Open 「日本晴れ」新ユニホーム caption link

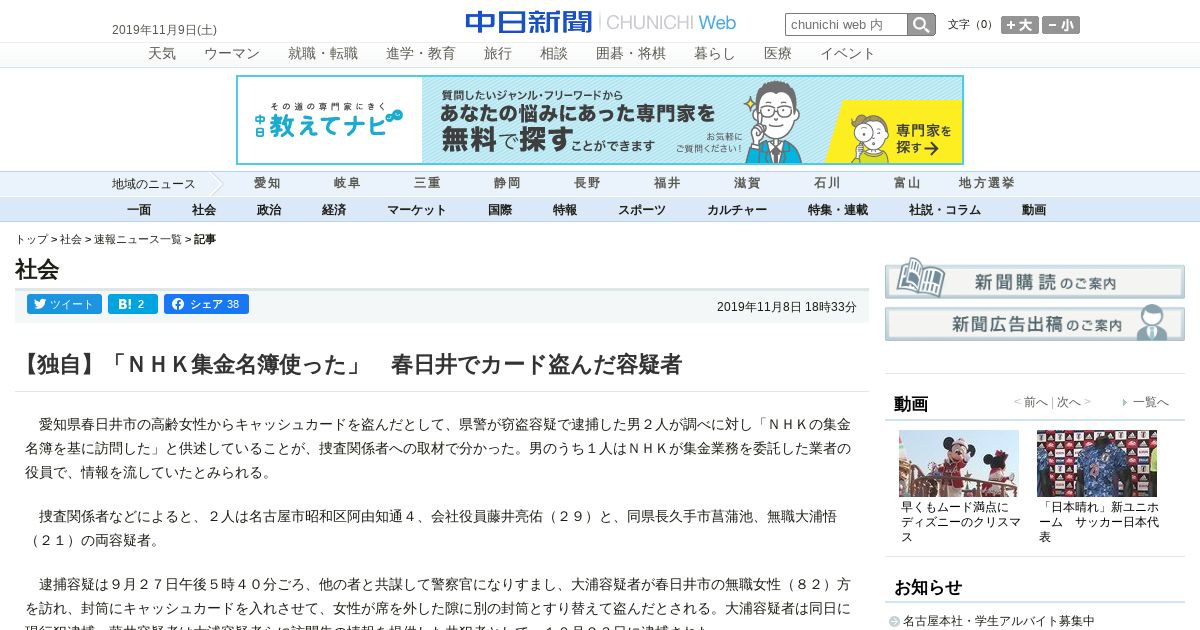point(1099,522)
